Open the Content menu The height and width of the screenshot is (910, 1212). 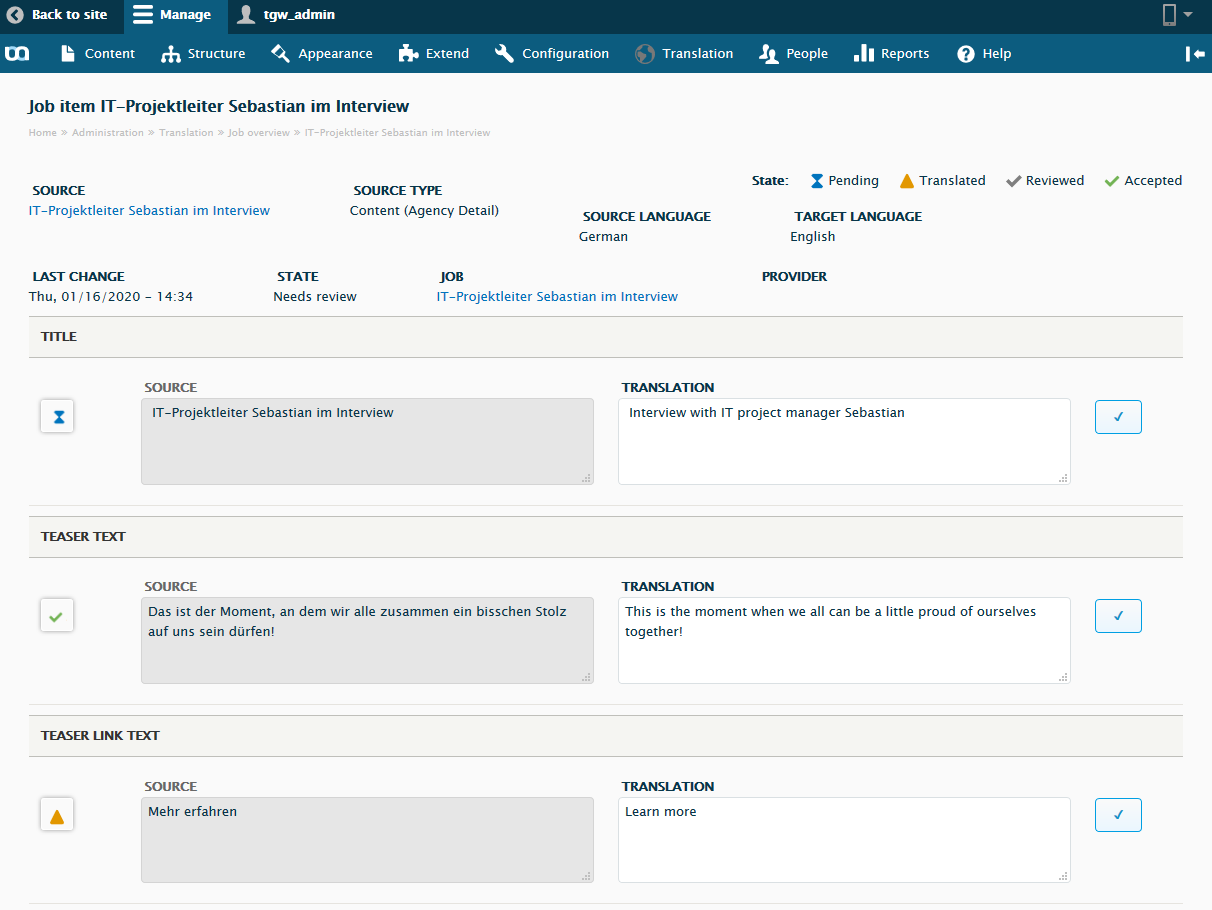click(98, 54)
